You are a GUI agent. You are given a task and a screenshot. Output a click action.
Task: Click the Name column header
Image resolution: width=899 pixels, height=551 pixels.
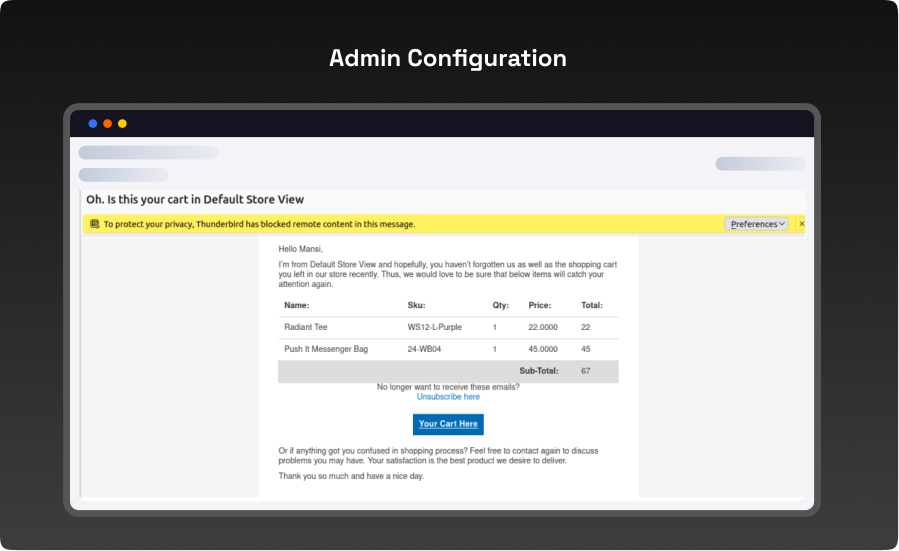(297, 305)
